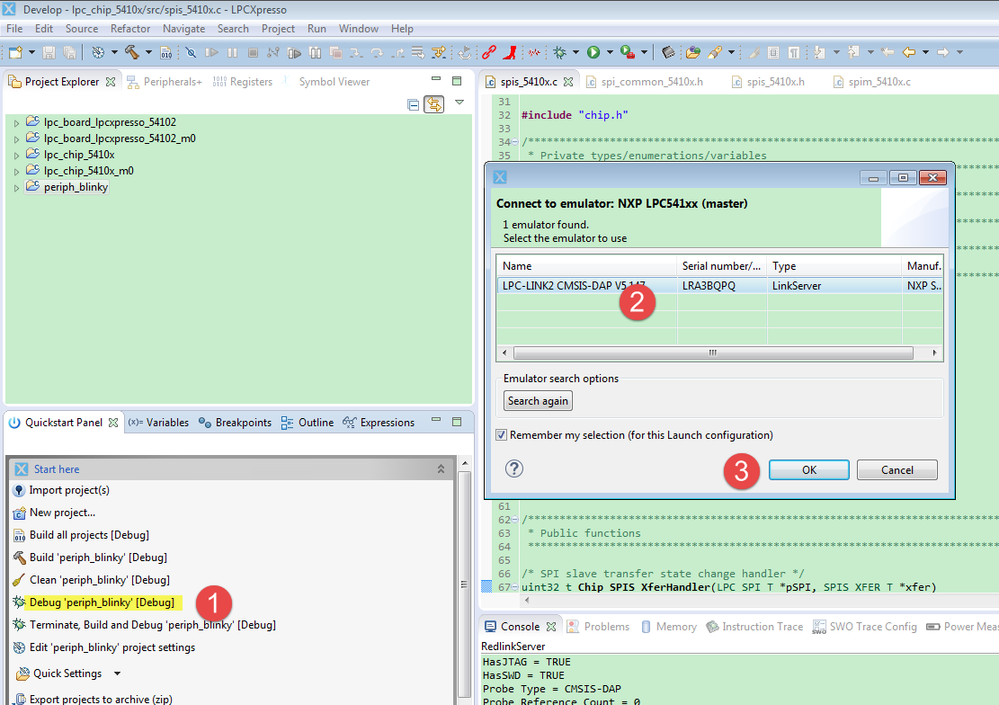Image resolution: width=999 pixels, height=705 pixels.
Task: Open the File menu
Action: (14, 29)
